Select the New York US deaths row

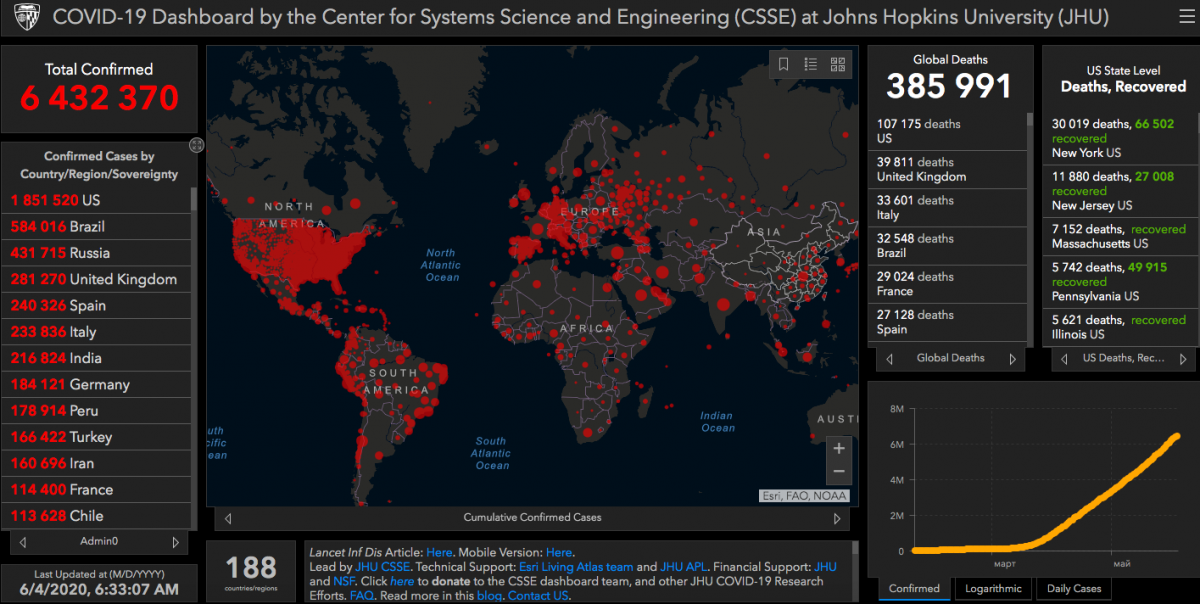pyautogui.click(x=1118, y=138)
